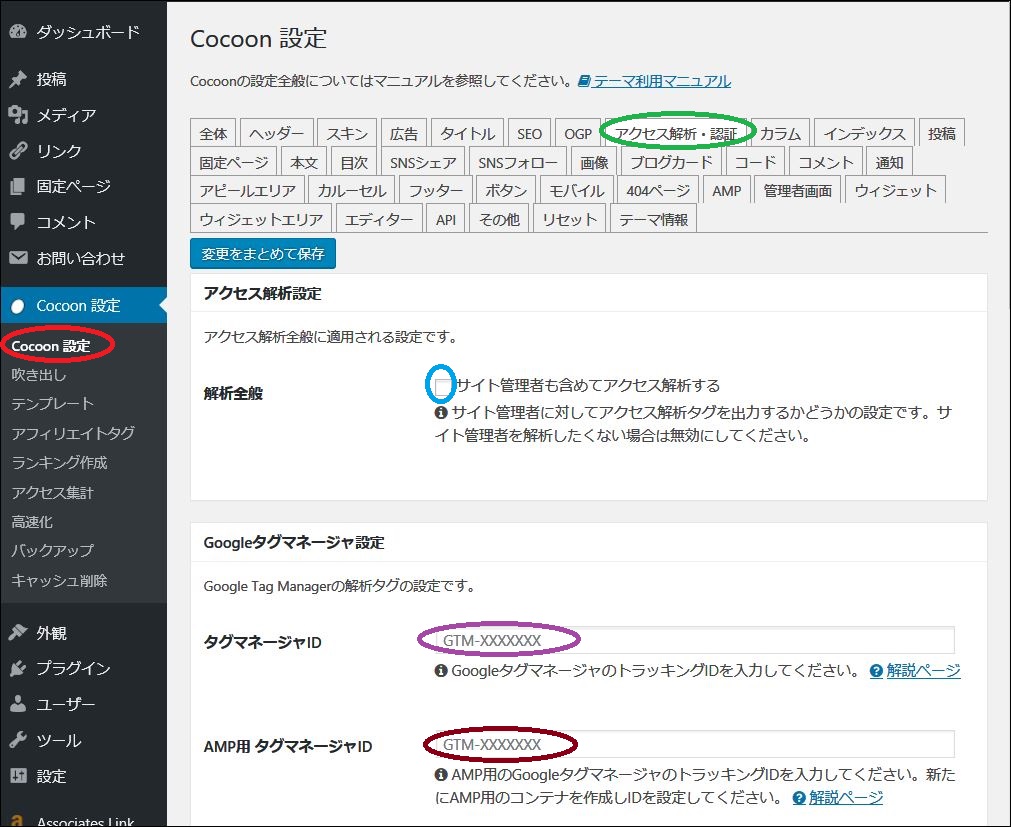The height and width of the screenshot is (827, 1011).
Task: Select the アクセス解析・認証 tab
Action: click(x=676, y=133)
